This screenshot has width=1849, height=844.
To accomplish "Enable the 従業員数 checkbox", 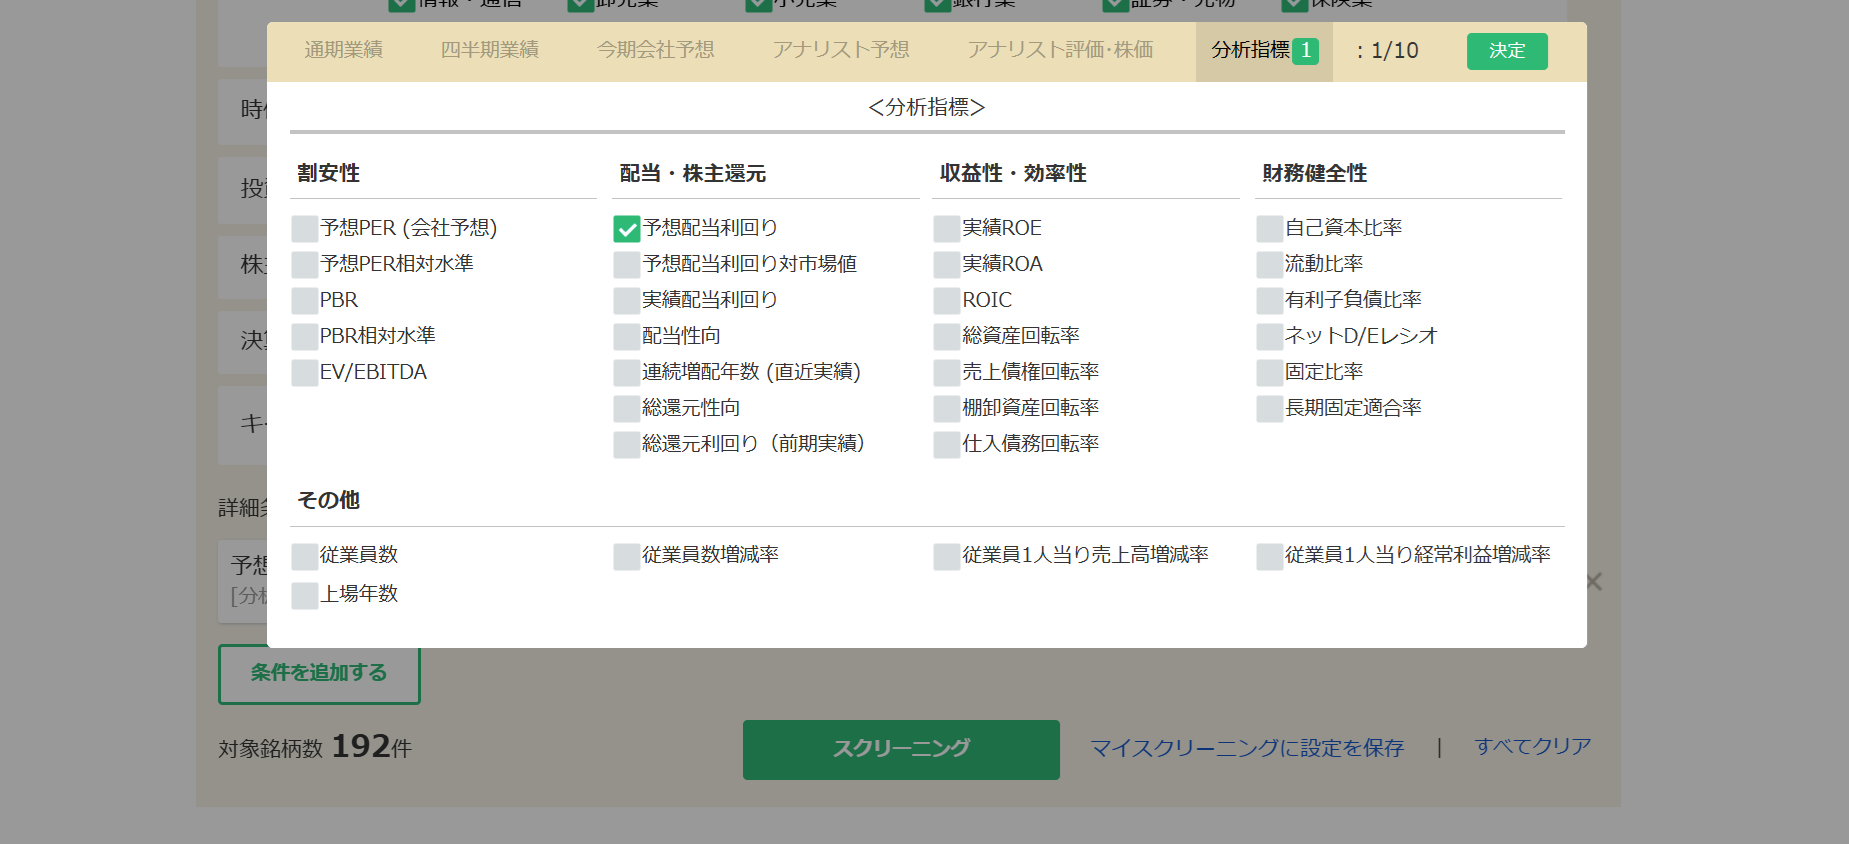I will (x=305, y=556).
